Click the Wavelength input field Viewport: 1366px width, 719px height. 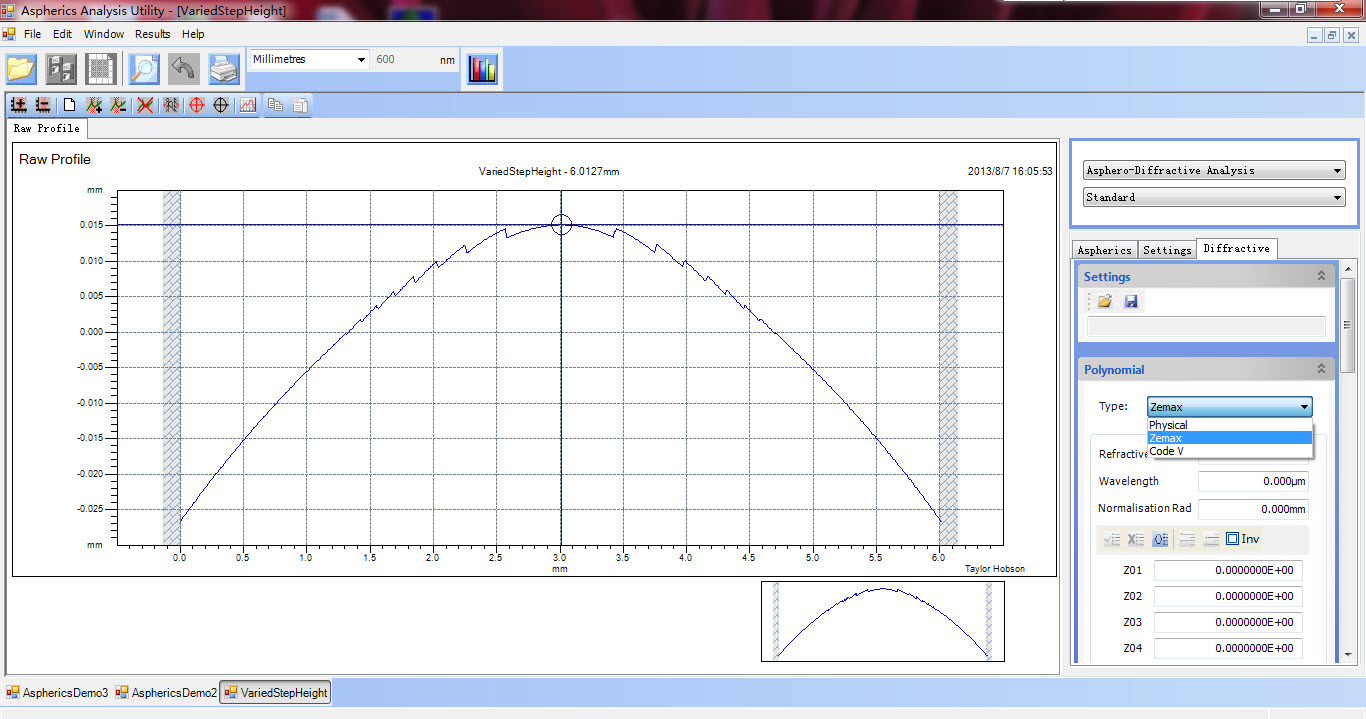tap(1253, 481)
